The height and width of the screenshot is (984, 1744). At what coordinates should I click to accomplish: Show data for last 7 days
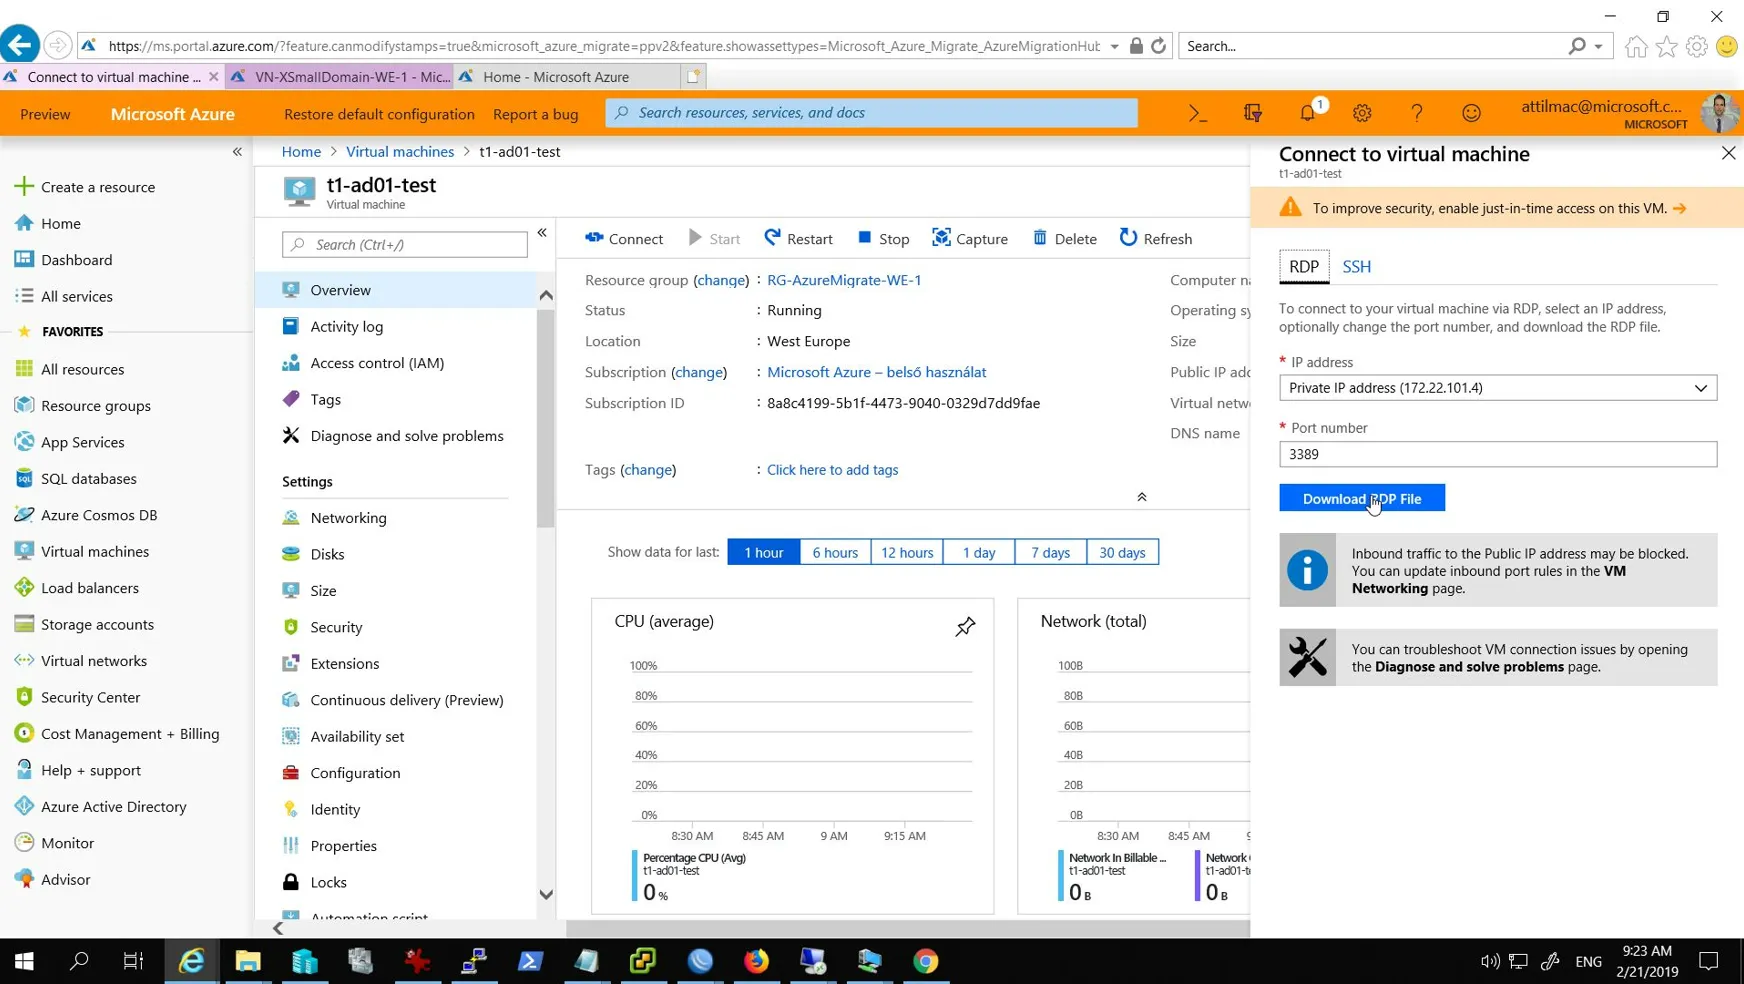click(x=1050, y=552)
